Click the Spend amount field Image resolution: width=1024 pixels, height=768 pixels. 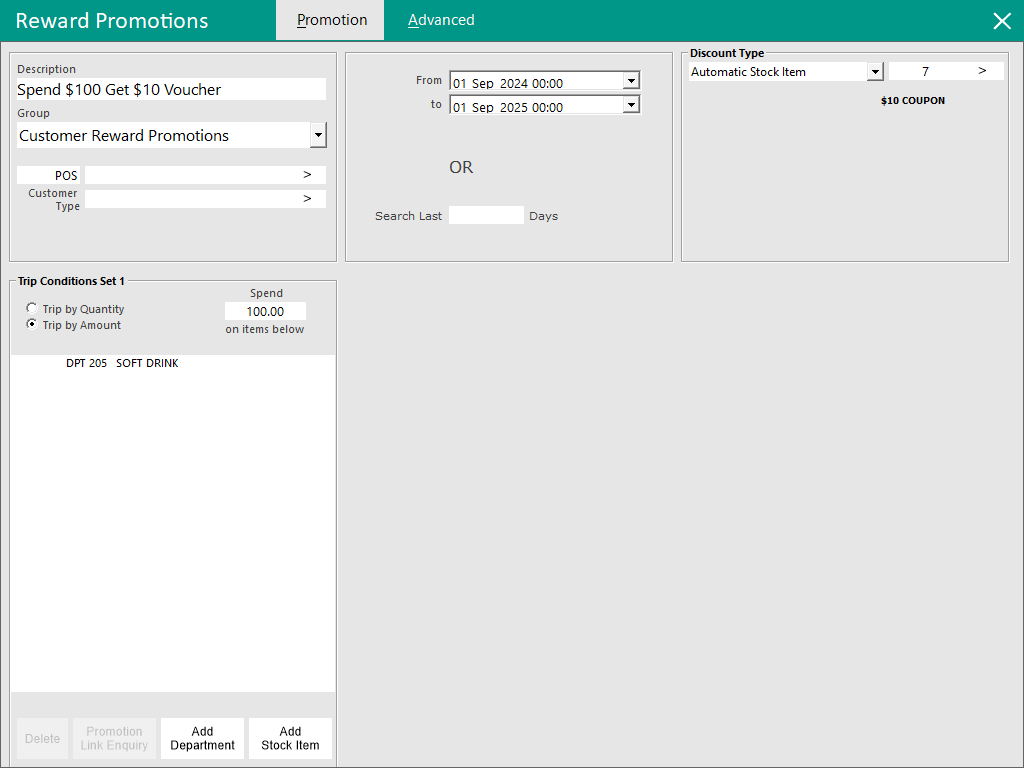pyautogui.click(x=265, y=311)
